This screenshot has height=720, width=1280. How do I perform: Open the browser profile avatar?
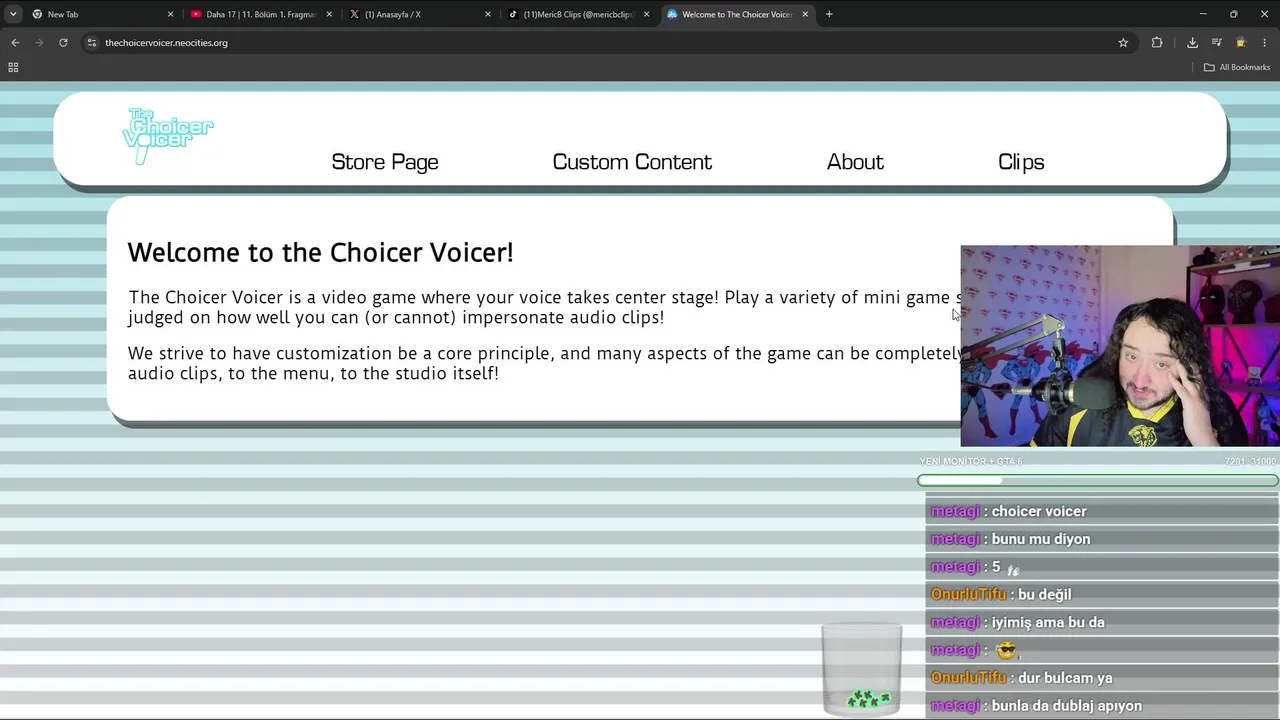[x=1241, y=42]
